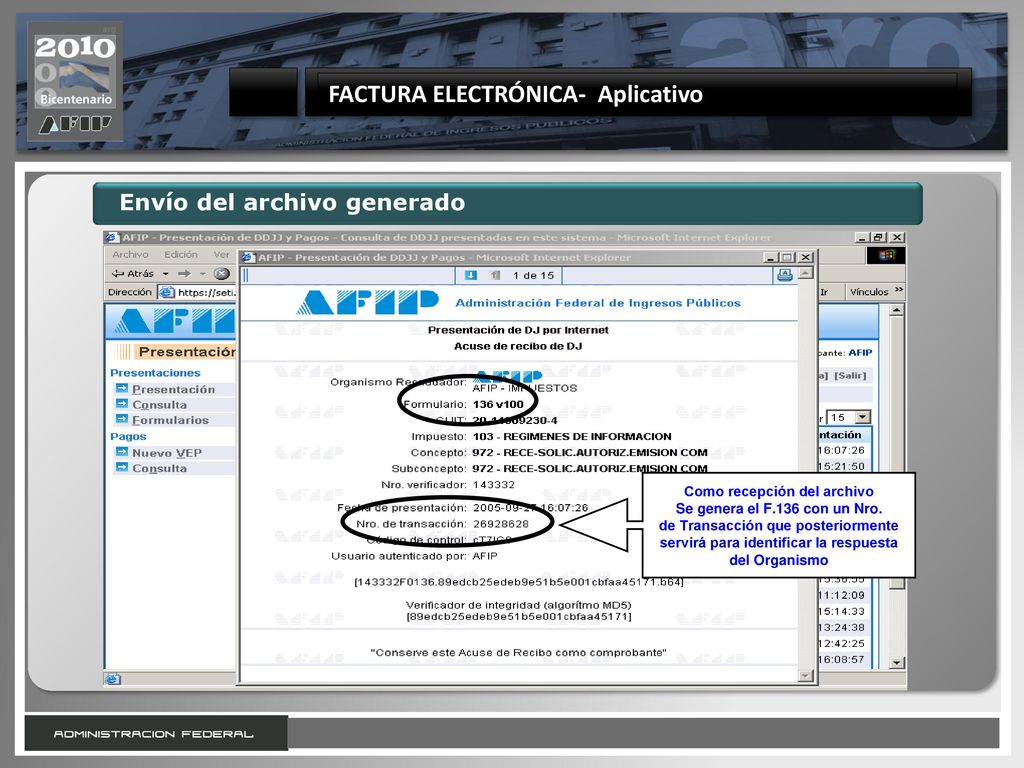Click the scroll up arrow of background window
The width and height of the screenshot is (1024, 768).
tap(897, 311)
